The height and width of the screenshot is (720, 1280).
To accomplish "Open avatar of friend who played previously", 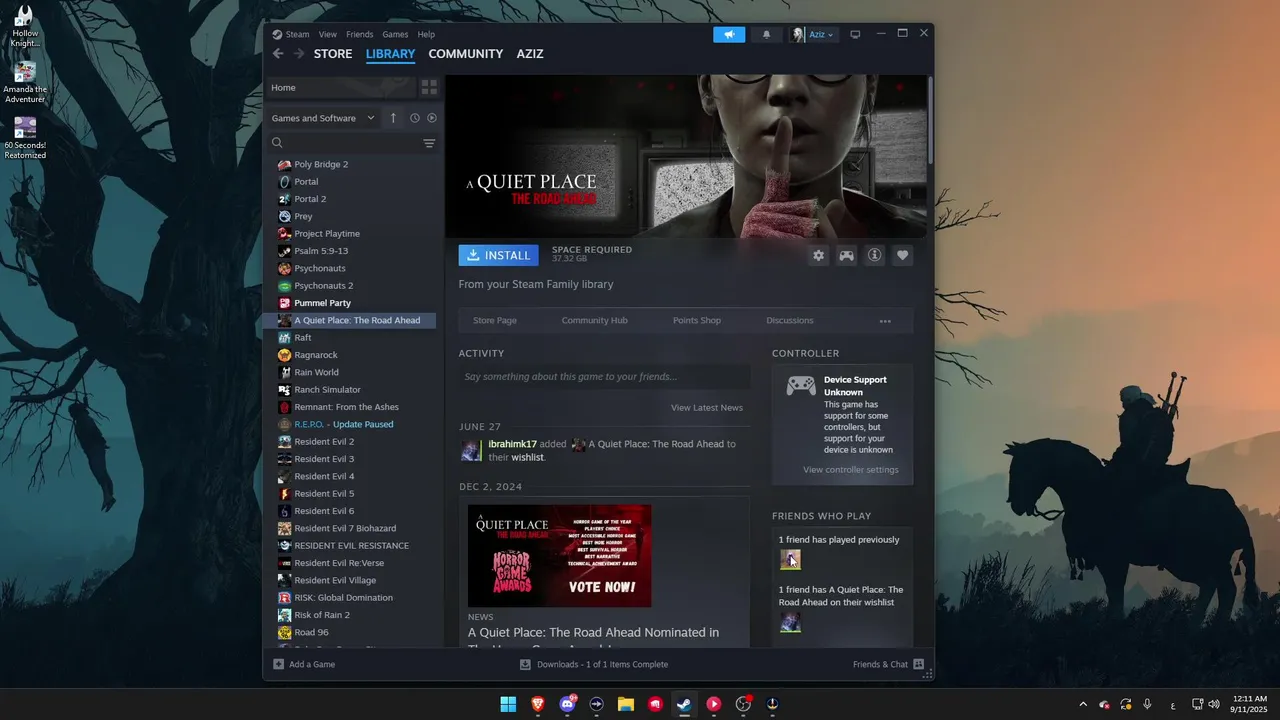I will pos(790,560).
